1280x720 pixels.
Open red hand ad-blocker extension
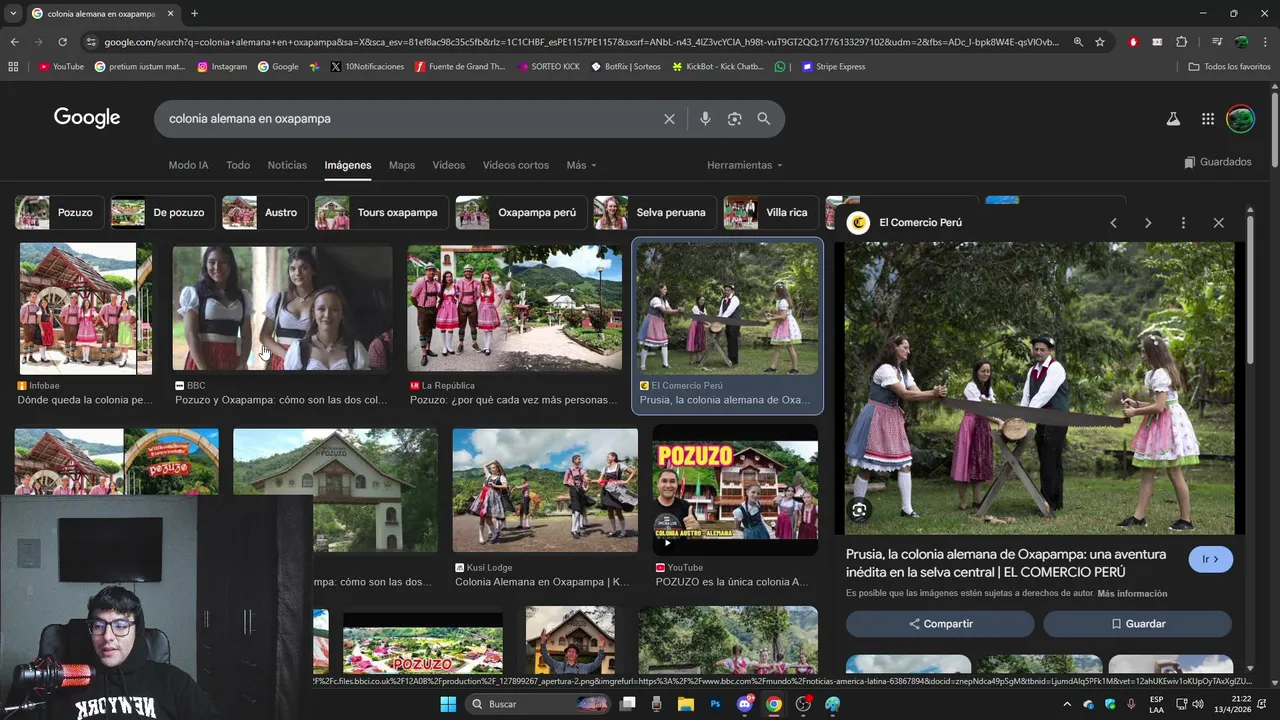point(1133,42)
